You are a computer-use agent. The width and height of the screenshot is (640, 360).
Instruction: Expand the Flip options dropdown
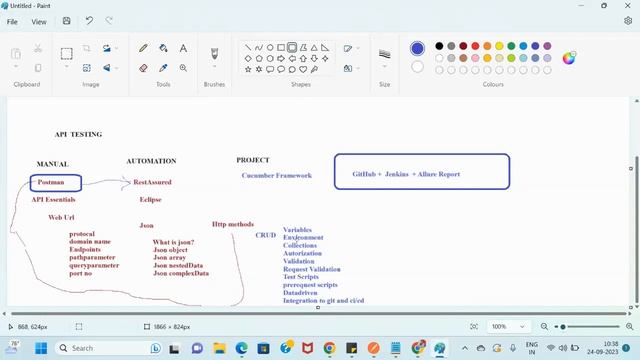[x=117, y=68]
